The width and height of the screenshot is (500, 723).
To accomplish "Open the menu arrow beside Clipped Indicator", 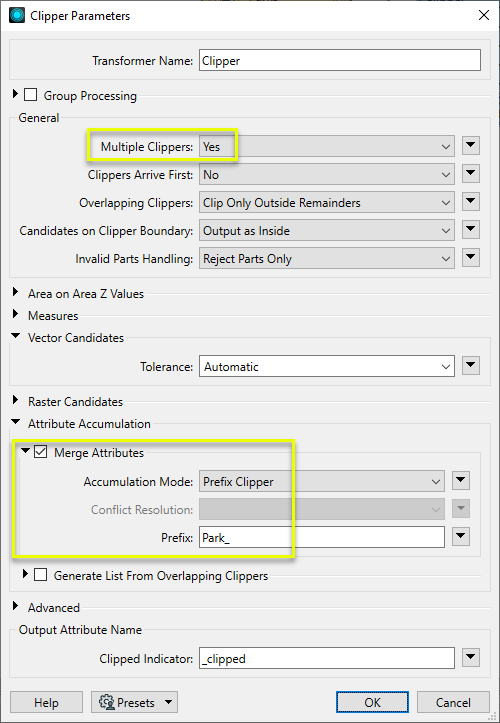I will (470, 658).
